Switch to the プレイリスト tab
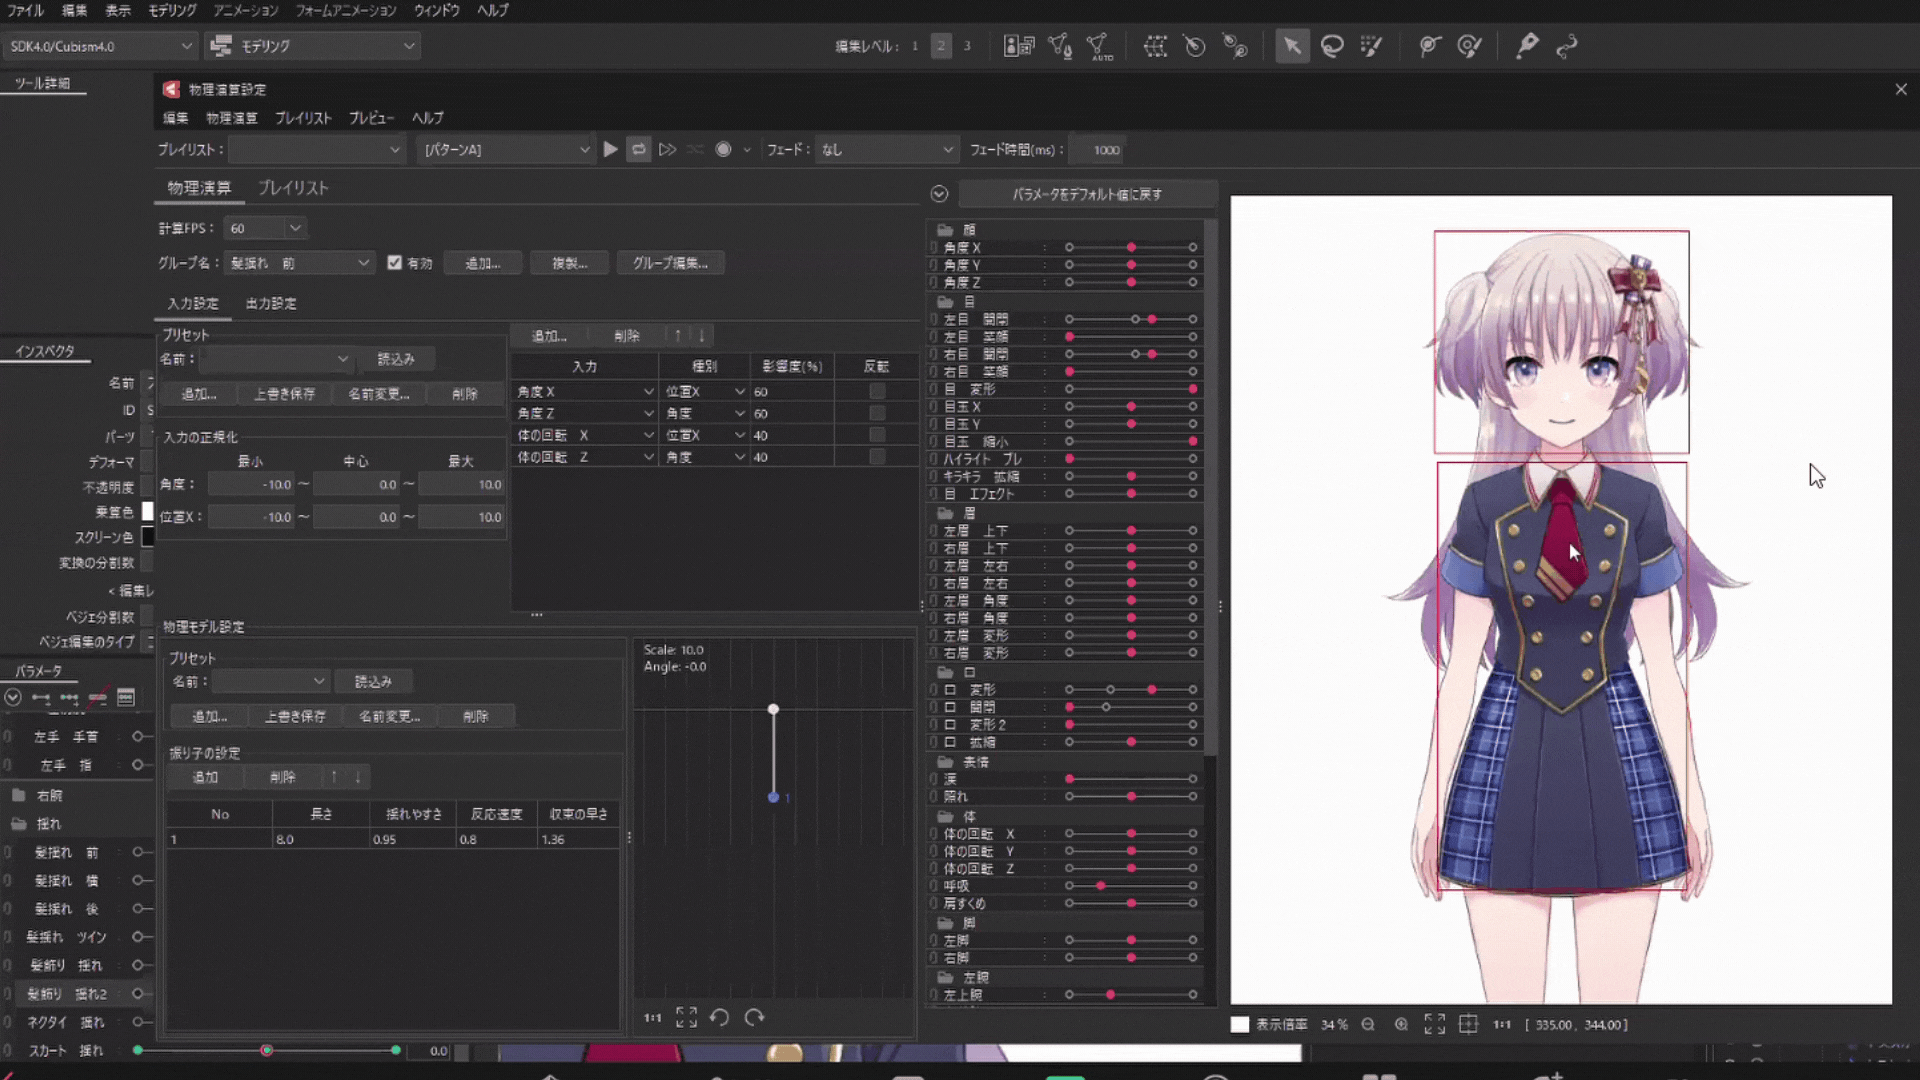 coord(293,188)
